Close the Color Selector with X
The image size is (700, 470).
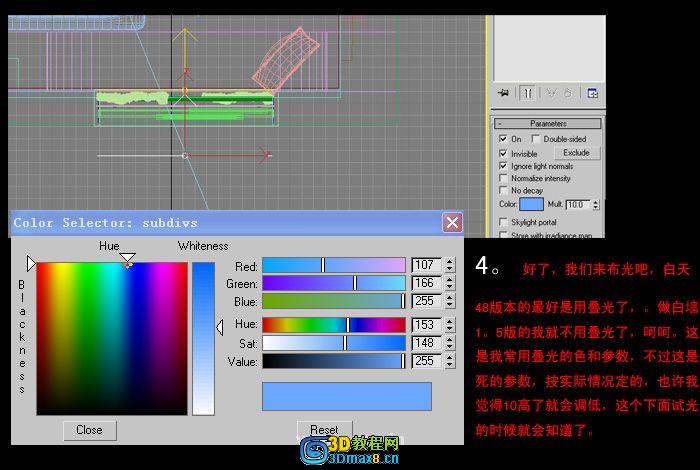(452, 222)
